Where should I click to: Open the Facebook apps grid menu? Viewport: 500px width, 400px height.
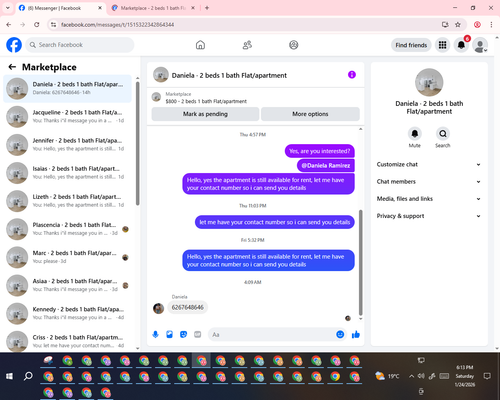(x=442, y=45)
